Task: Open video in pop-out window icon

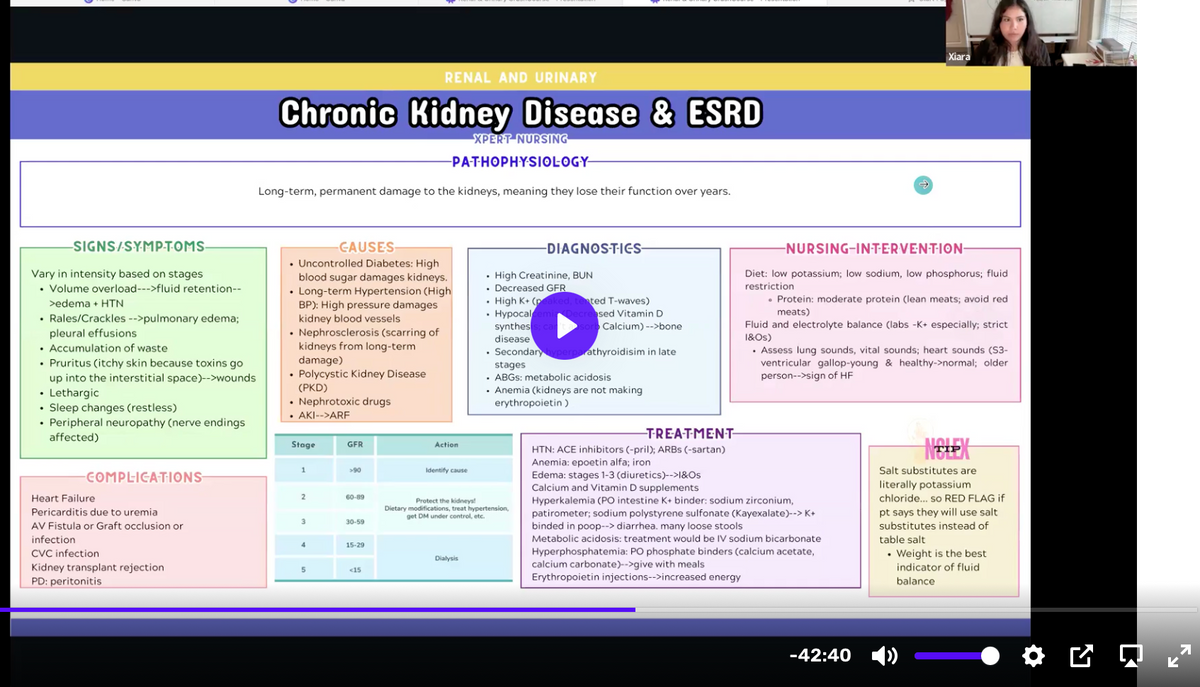Action: 1081,656
